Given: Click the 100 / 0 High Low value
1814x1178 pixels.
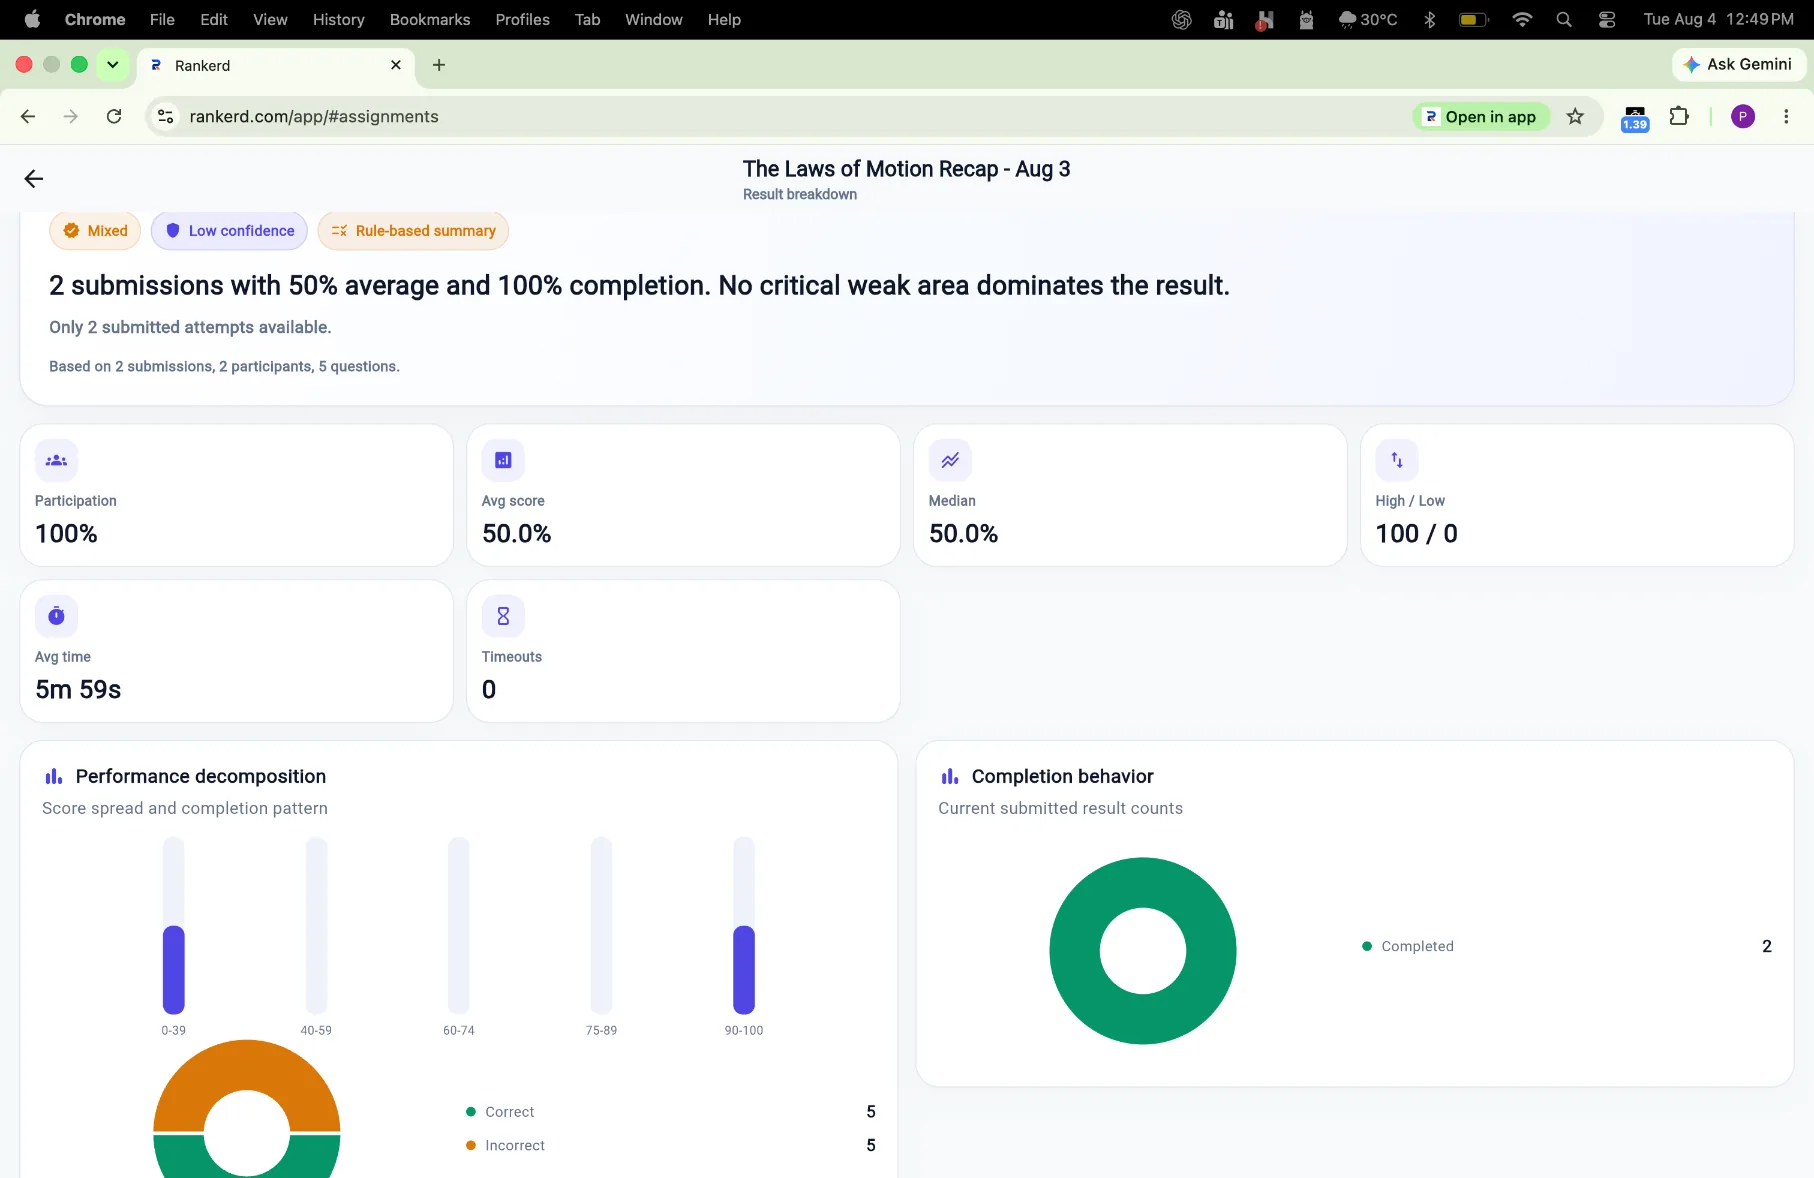Looking at the screenshot, I should pos(1416,534).
